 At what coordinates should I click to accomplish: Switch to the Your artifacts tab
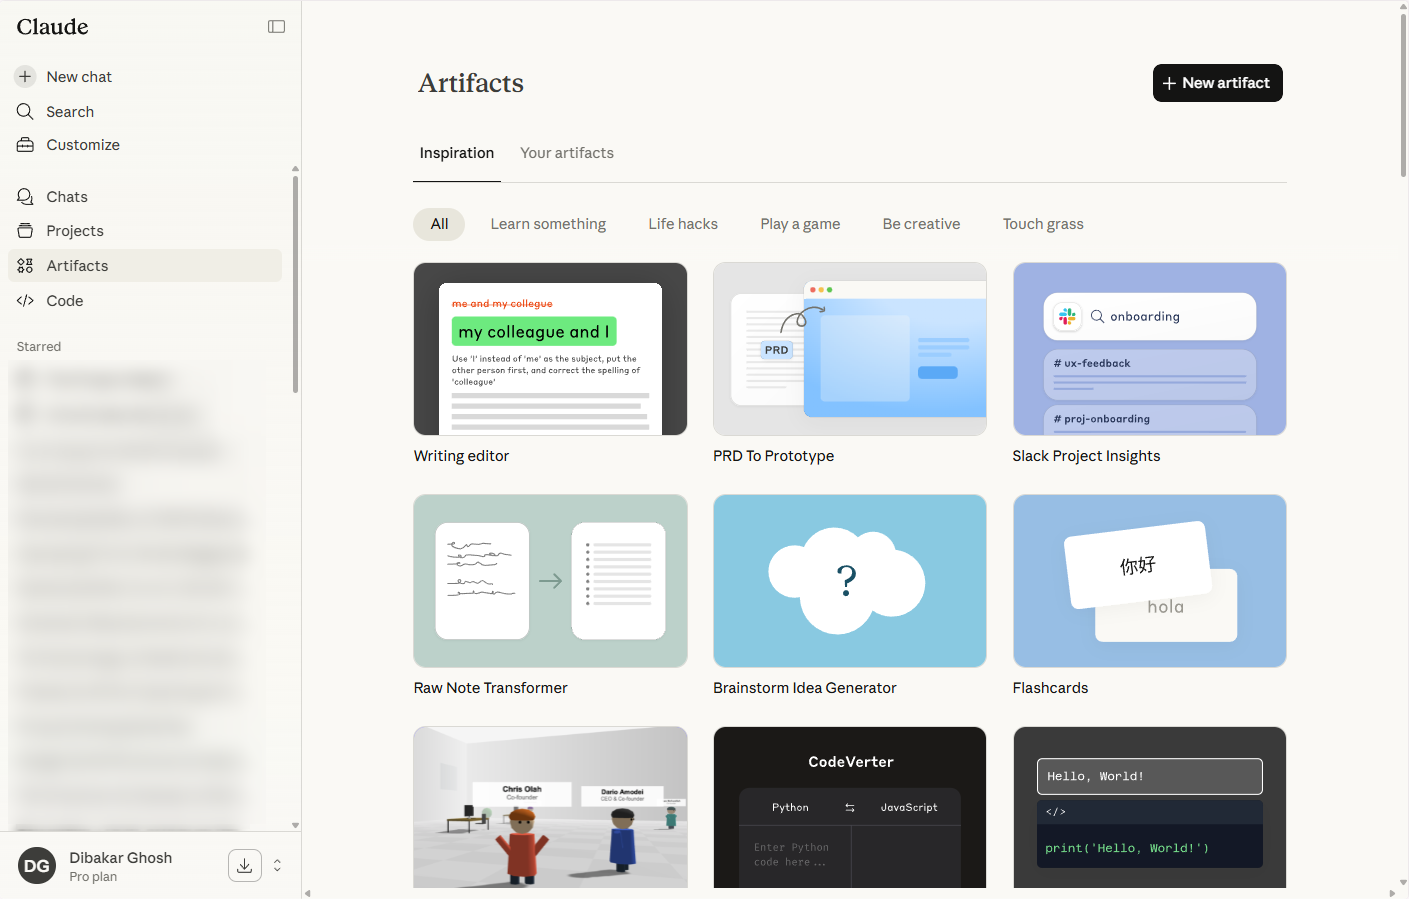tap(567, 153)
